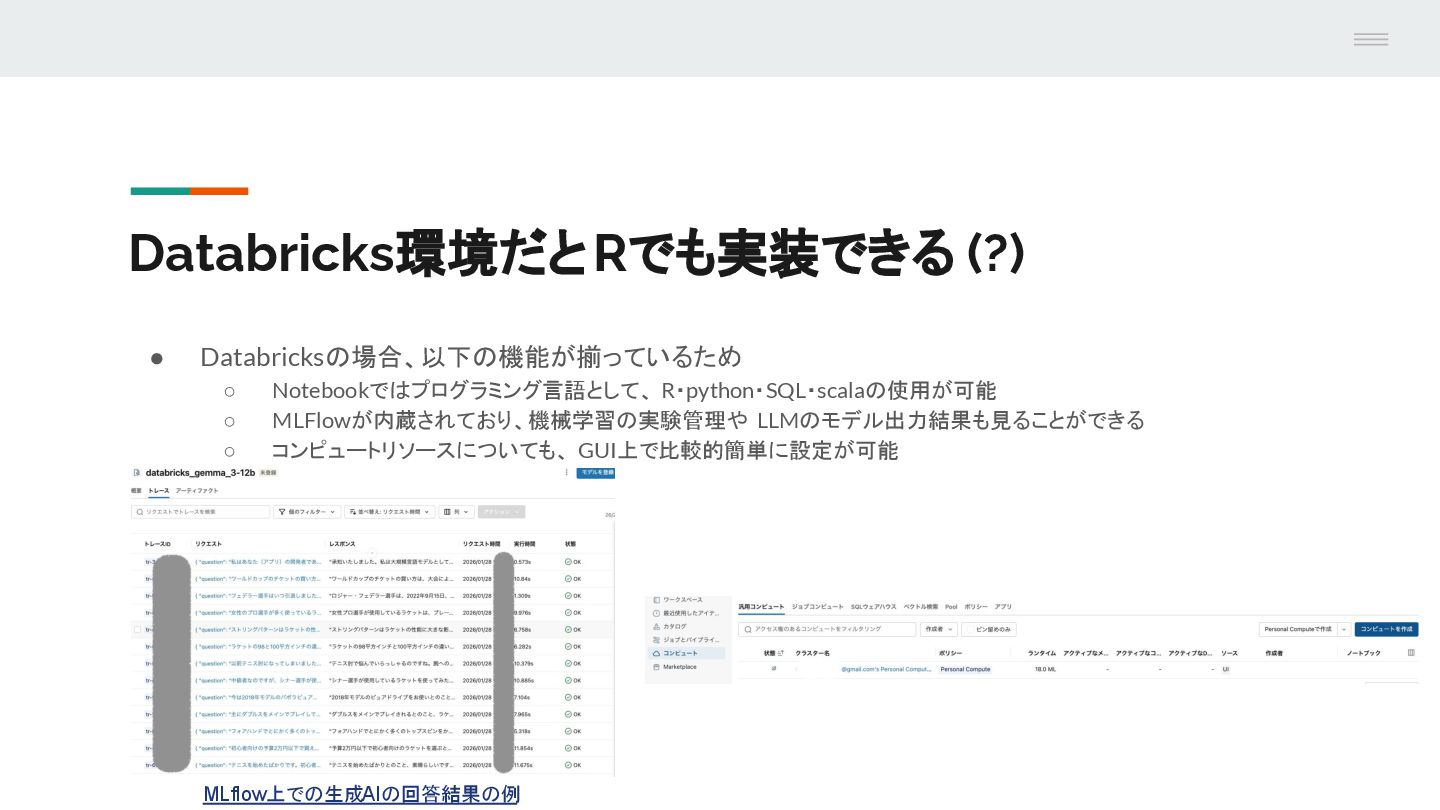
Task: Open the 作成者 filter dropdown
Action: click(x=938, y=629)
